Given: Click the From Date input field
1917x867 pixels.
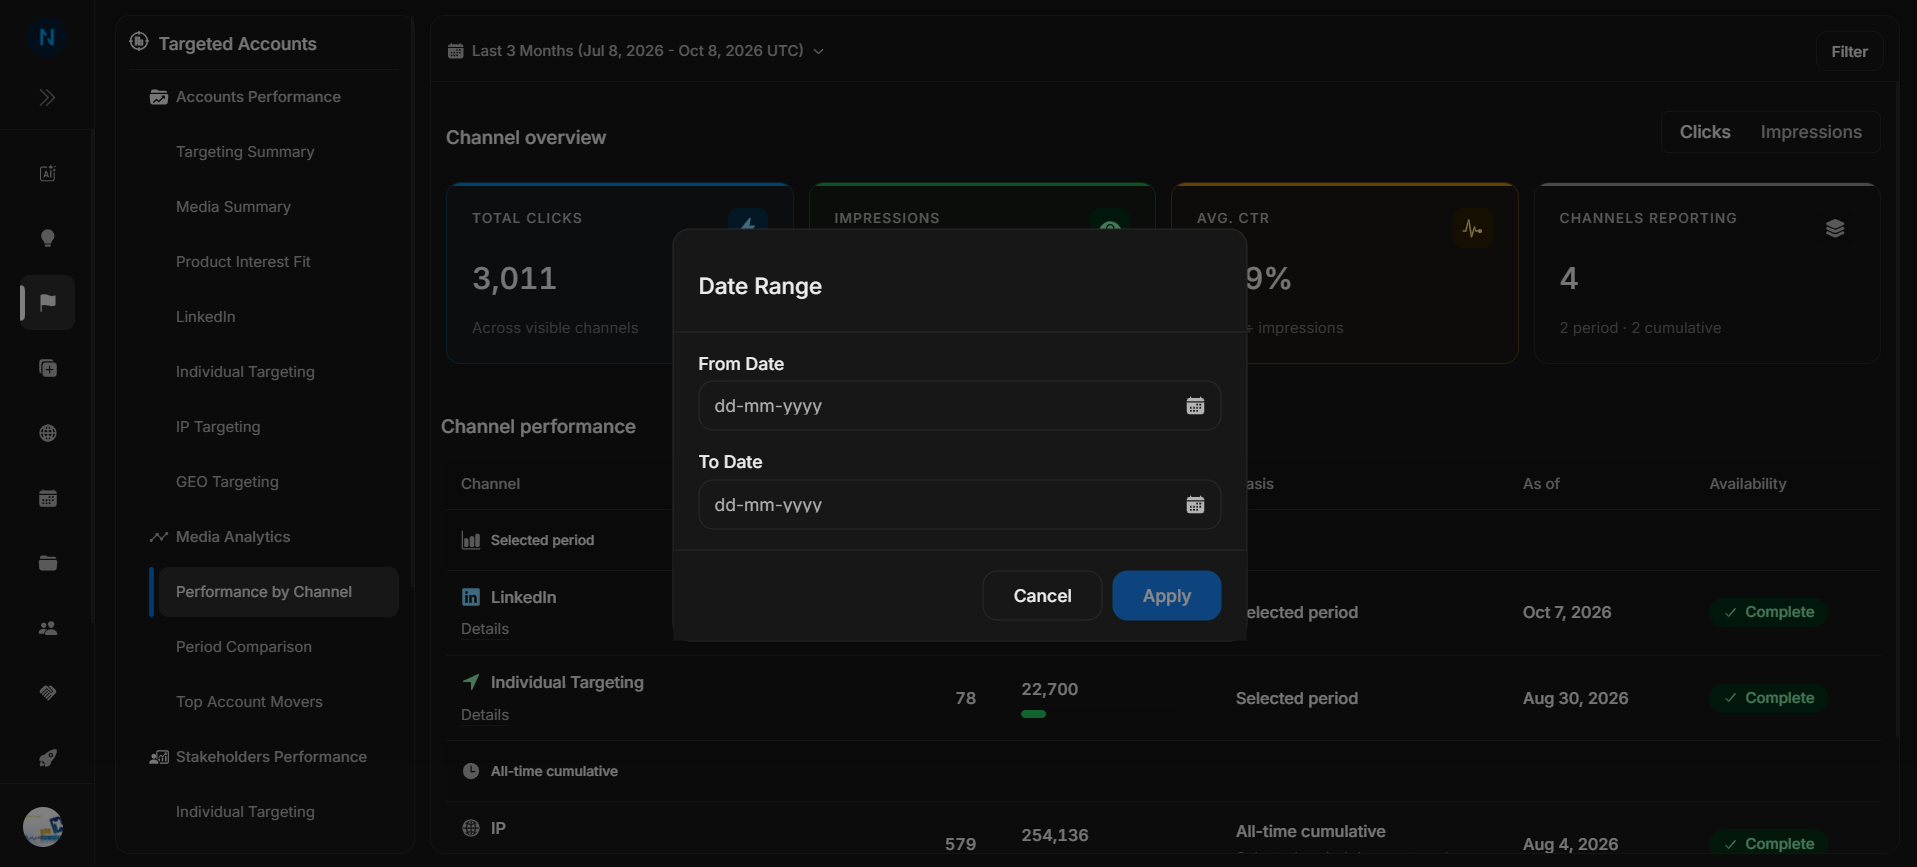Looking at the screenshot, I should click(x=959, y=406).
